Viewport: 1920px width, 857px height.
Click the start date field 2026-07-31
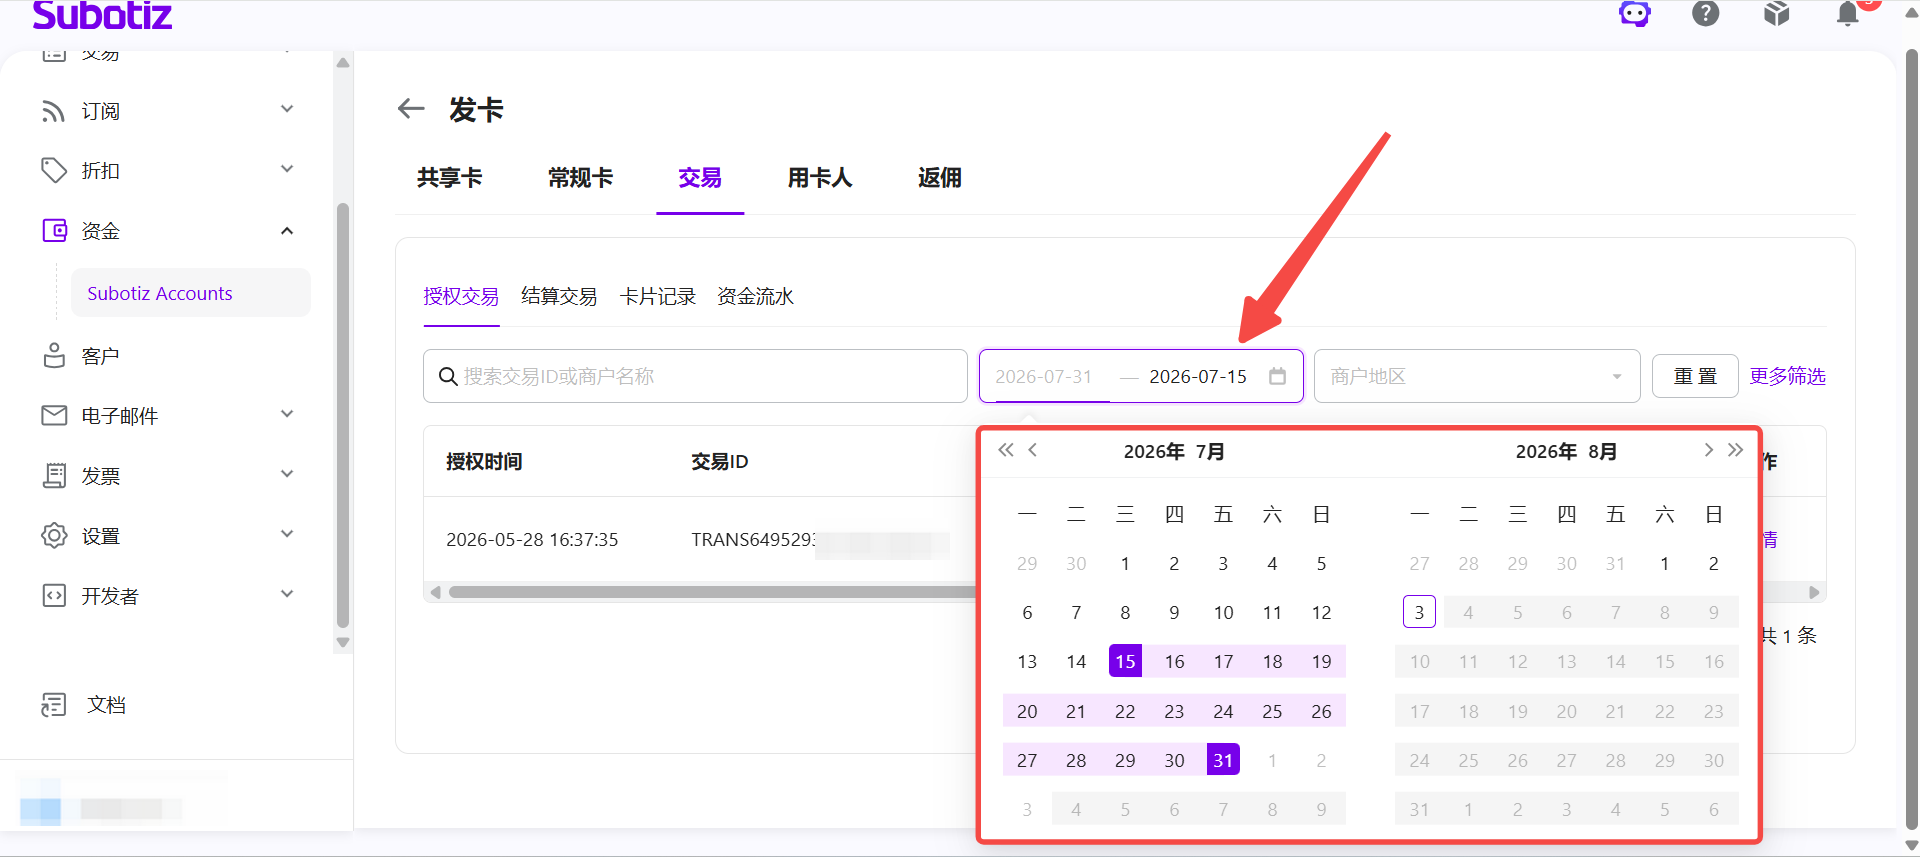pos(1044,376)
